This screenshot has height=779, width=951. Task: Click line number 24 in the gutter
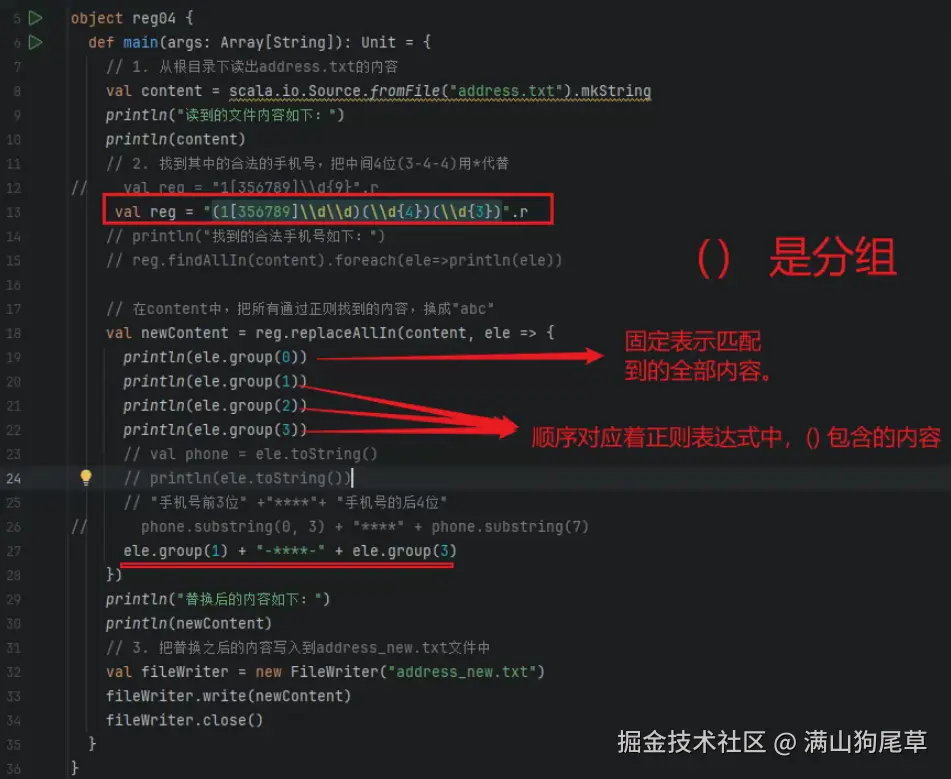(x=13, y=479)
